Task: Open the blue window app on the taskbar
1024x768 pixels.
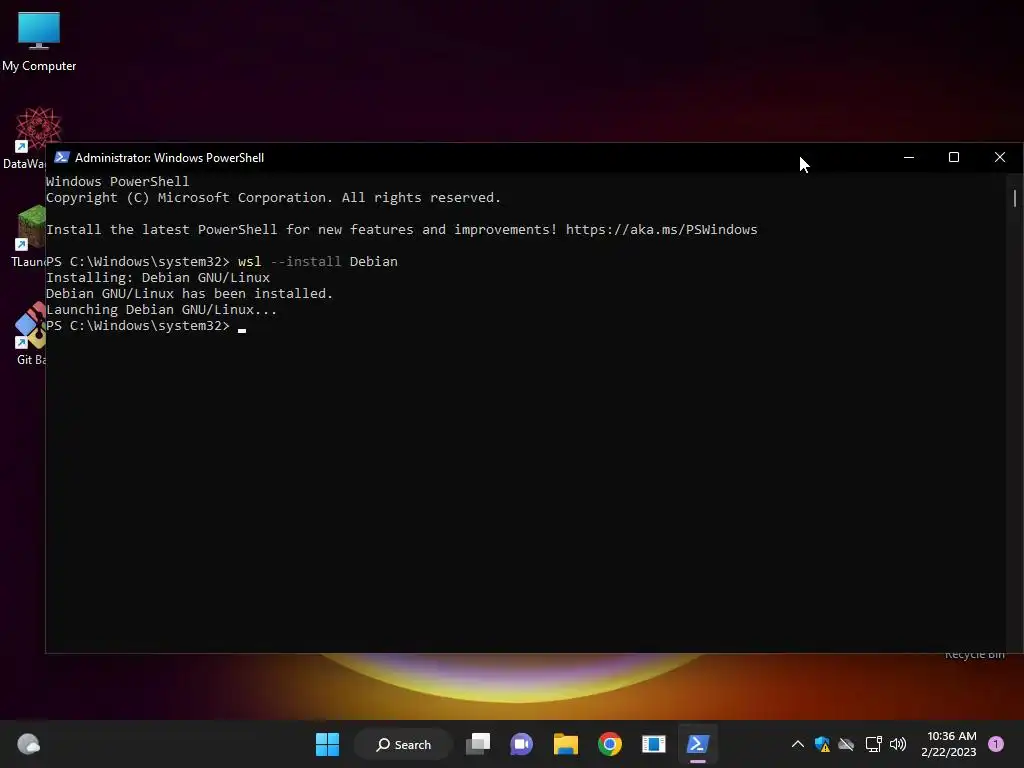Action: 654,744
